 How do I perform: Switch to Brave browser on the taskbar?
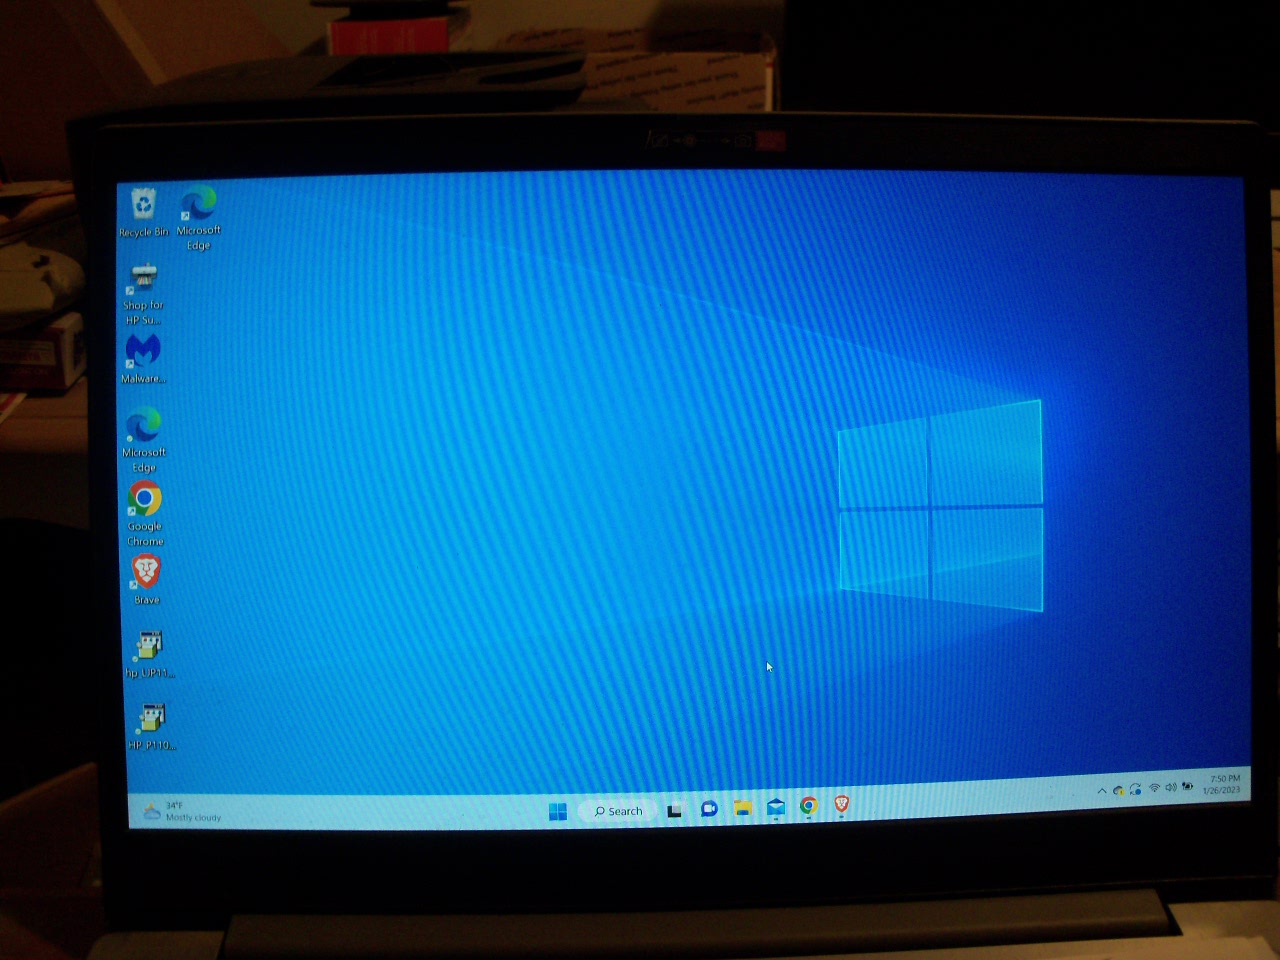(841, 804)
